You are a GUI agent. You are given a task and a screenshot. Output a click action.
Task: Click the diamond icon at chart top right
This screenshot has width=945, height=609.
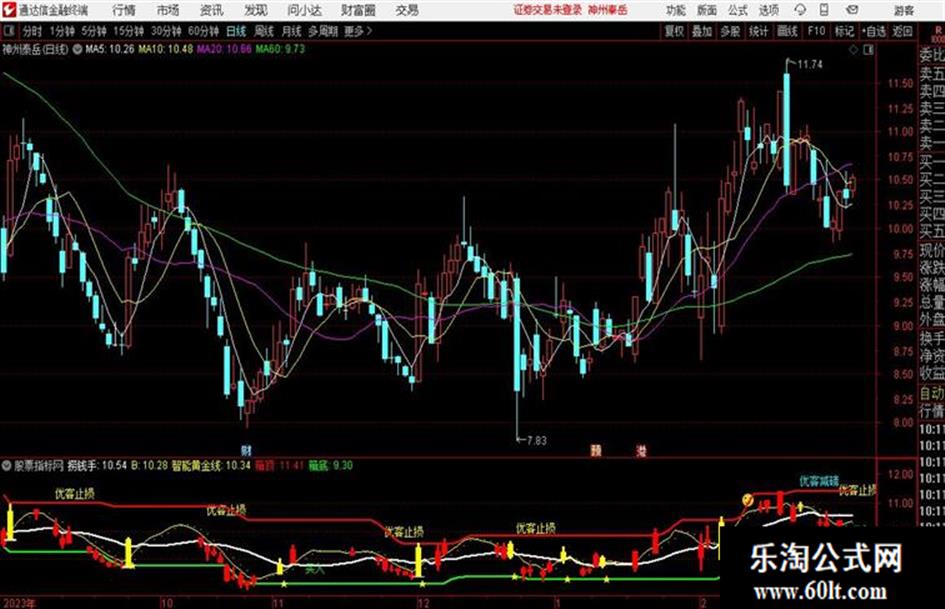tap(853, 50)
